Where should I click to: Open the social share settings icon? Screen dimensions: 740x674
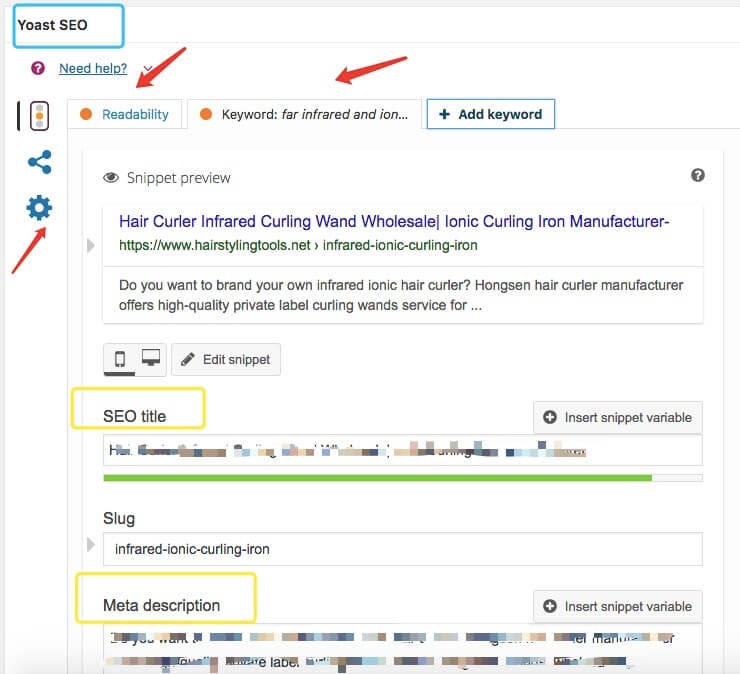tap(40, 162)
